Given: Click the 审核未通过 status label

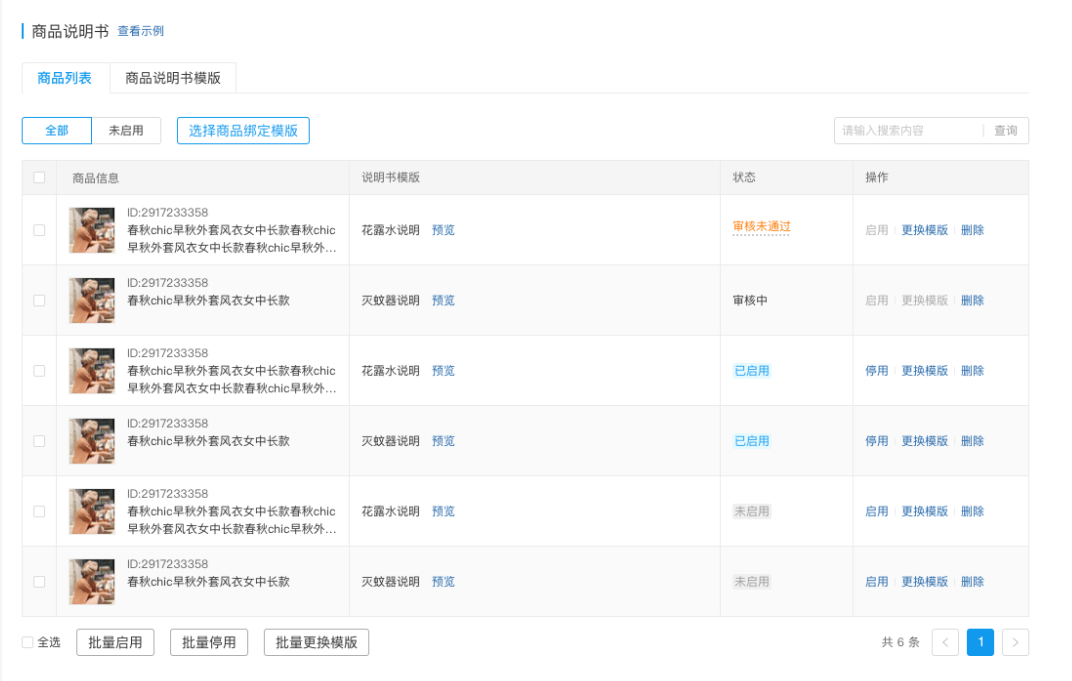Looking at the screenshot, I should (x=761, y=227).
